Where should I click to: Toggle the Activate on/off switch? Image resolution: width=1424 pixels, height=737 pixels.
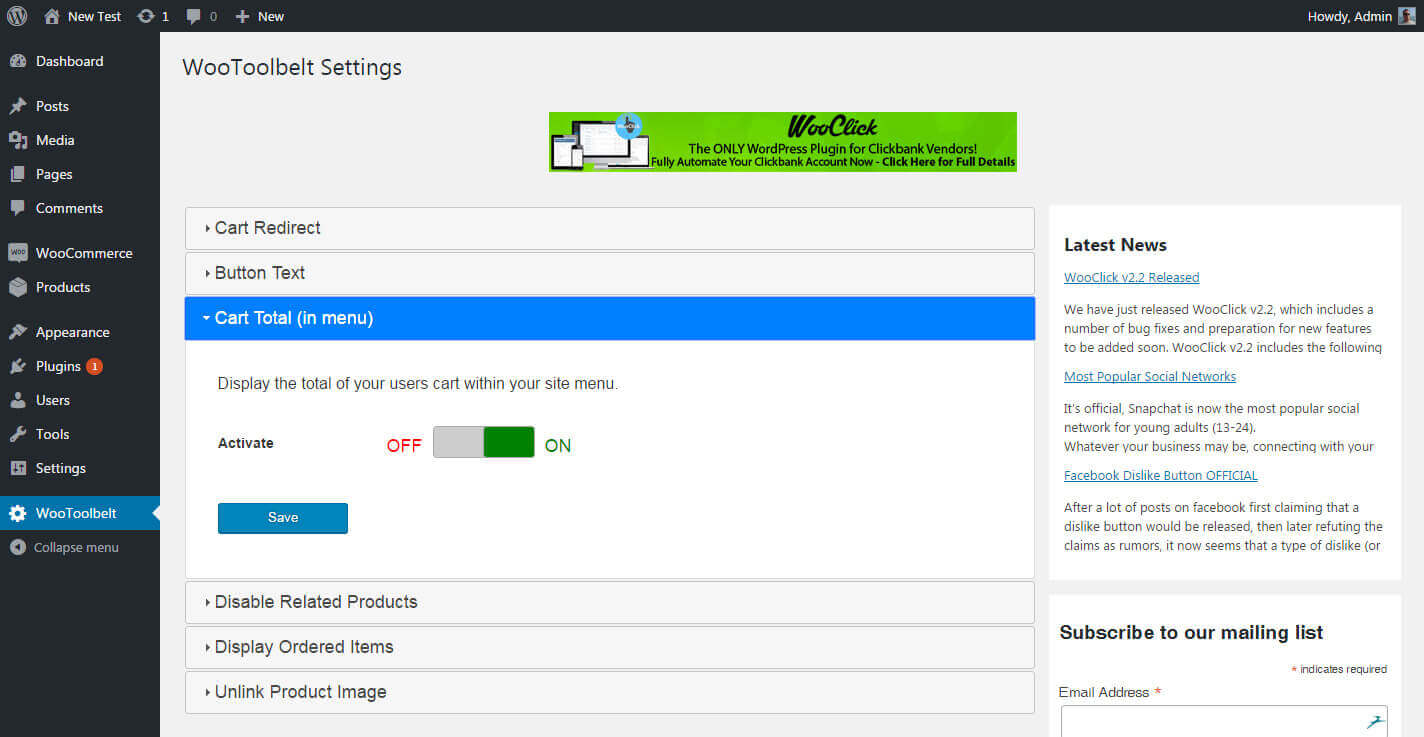point(484,442)
